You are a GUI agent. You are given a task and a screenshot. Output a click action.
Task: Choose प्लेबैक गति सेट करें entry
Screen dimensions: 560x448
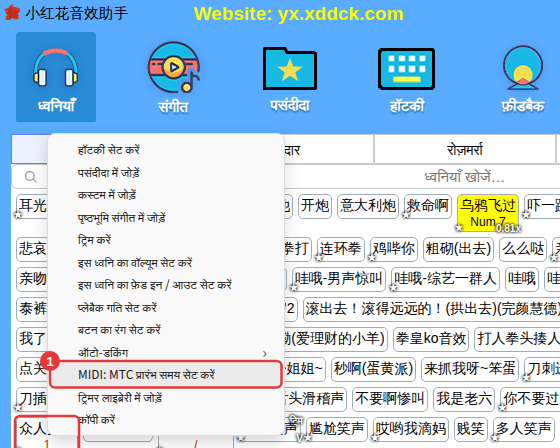tap(166, 308)
